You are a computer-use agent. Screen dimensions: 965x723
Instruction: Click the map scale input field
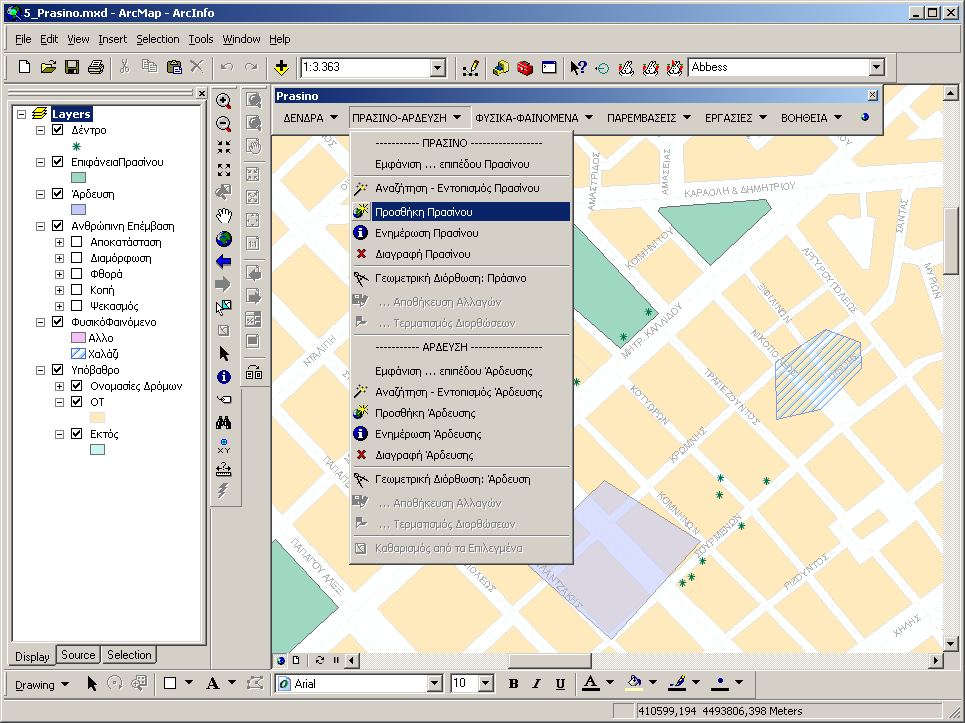point(366,68)
